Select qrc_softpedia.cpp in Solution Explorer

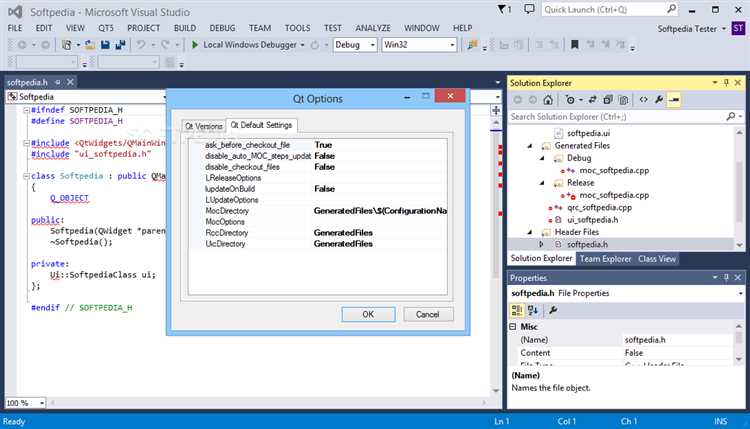click(x=599, y=208)
